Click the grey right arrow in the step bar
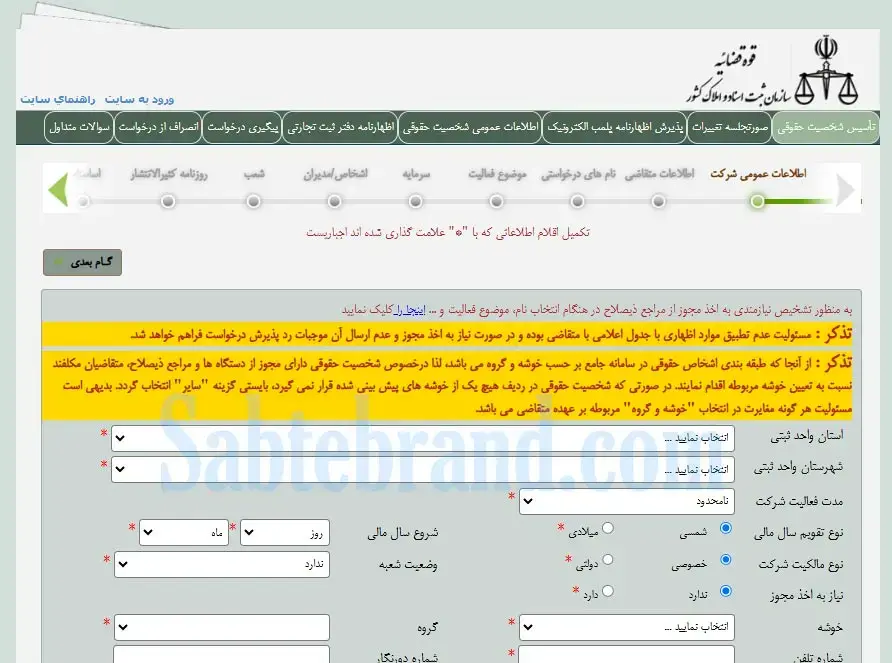The image size is (892, 663). coord(847,189)
